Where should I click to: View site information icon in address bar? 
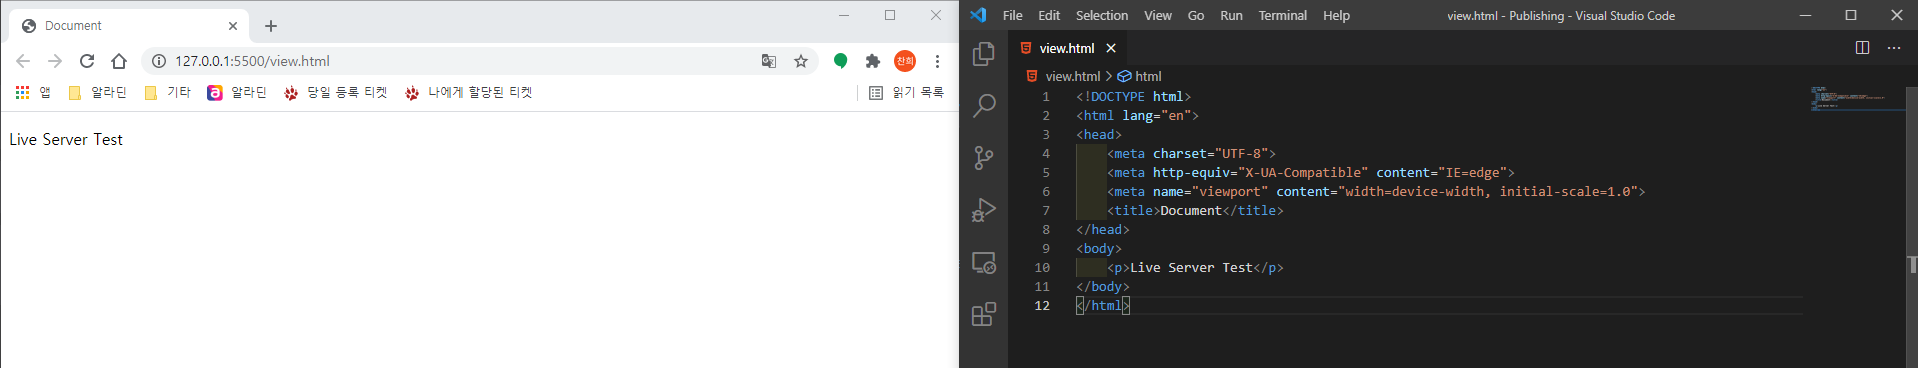(x=158, y=61)
